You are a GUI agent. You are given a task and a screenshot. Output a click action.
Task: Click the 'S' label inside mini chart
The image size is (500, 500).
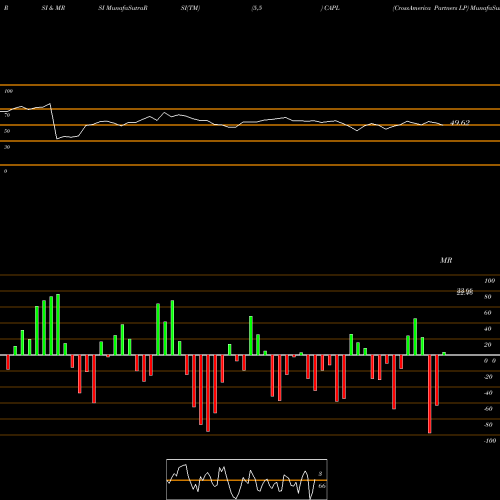click(x=320, y=474)
